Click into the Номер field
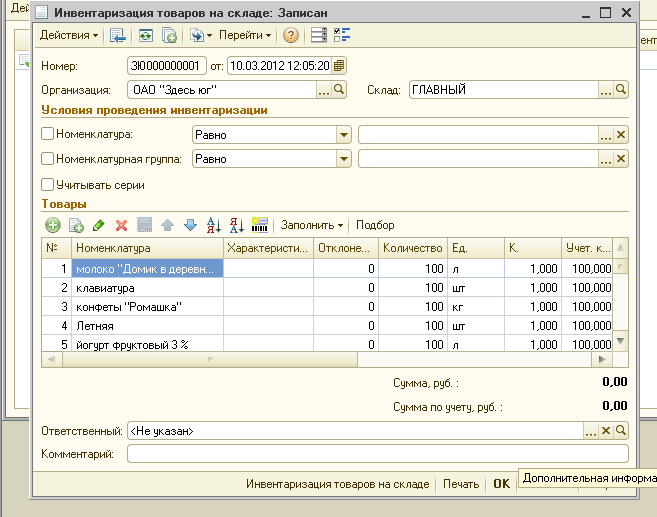Image resolution: width=657 pixels, height=517 pixels. coord(166,66)
